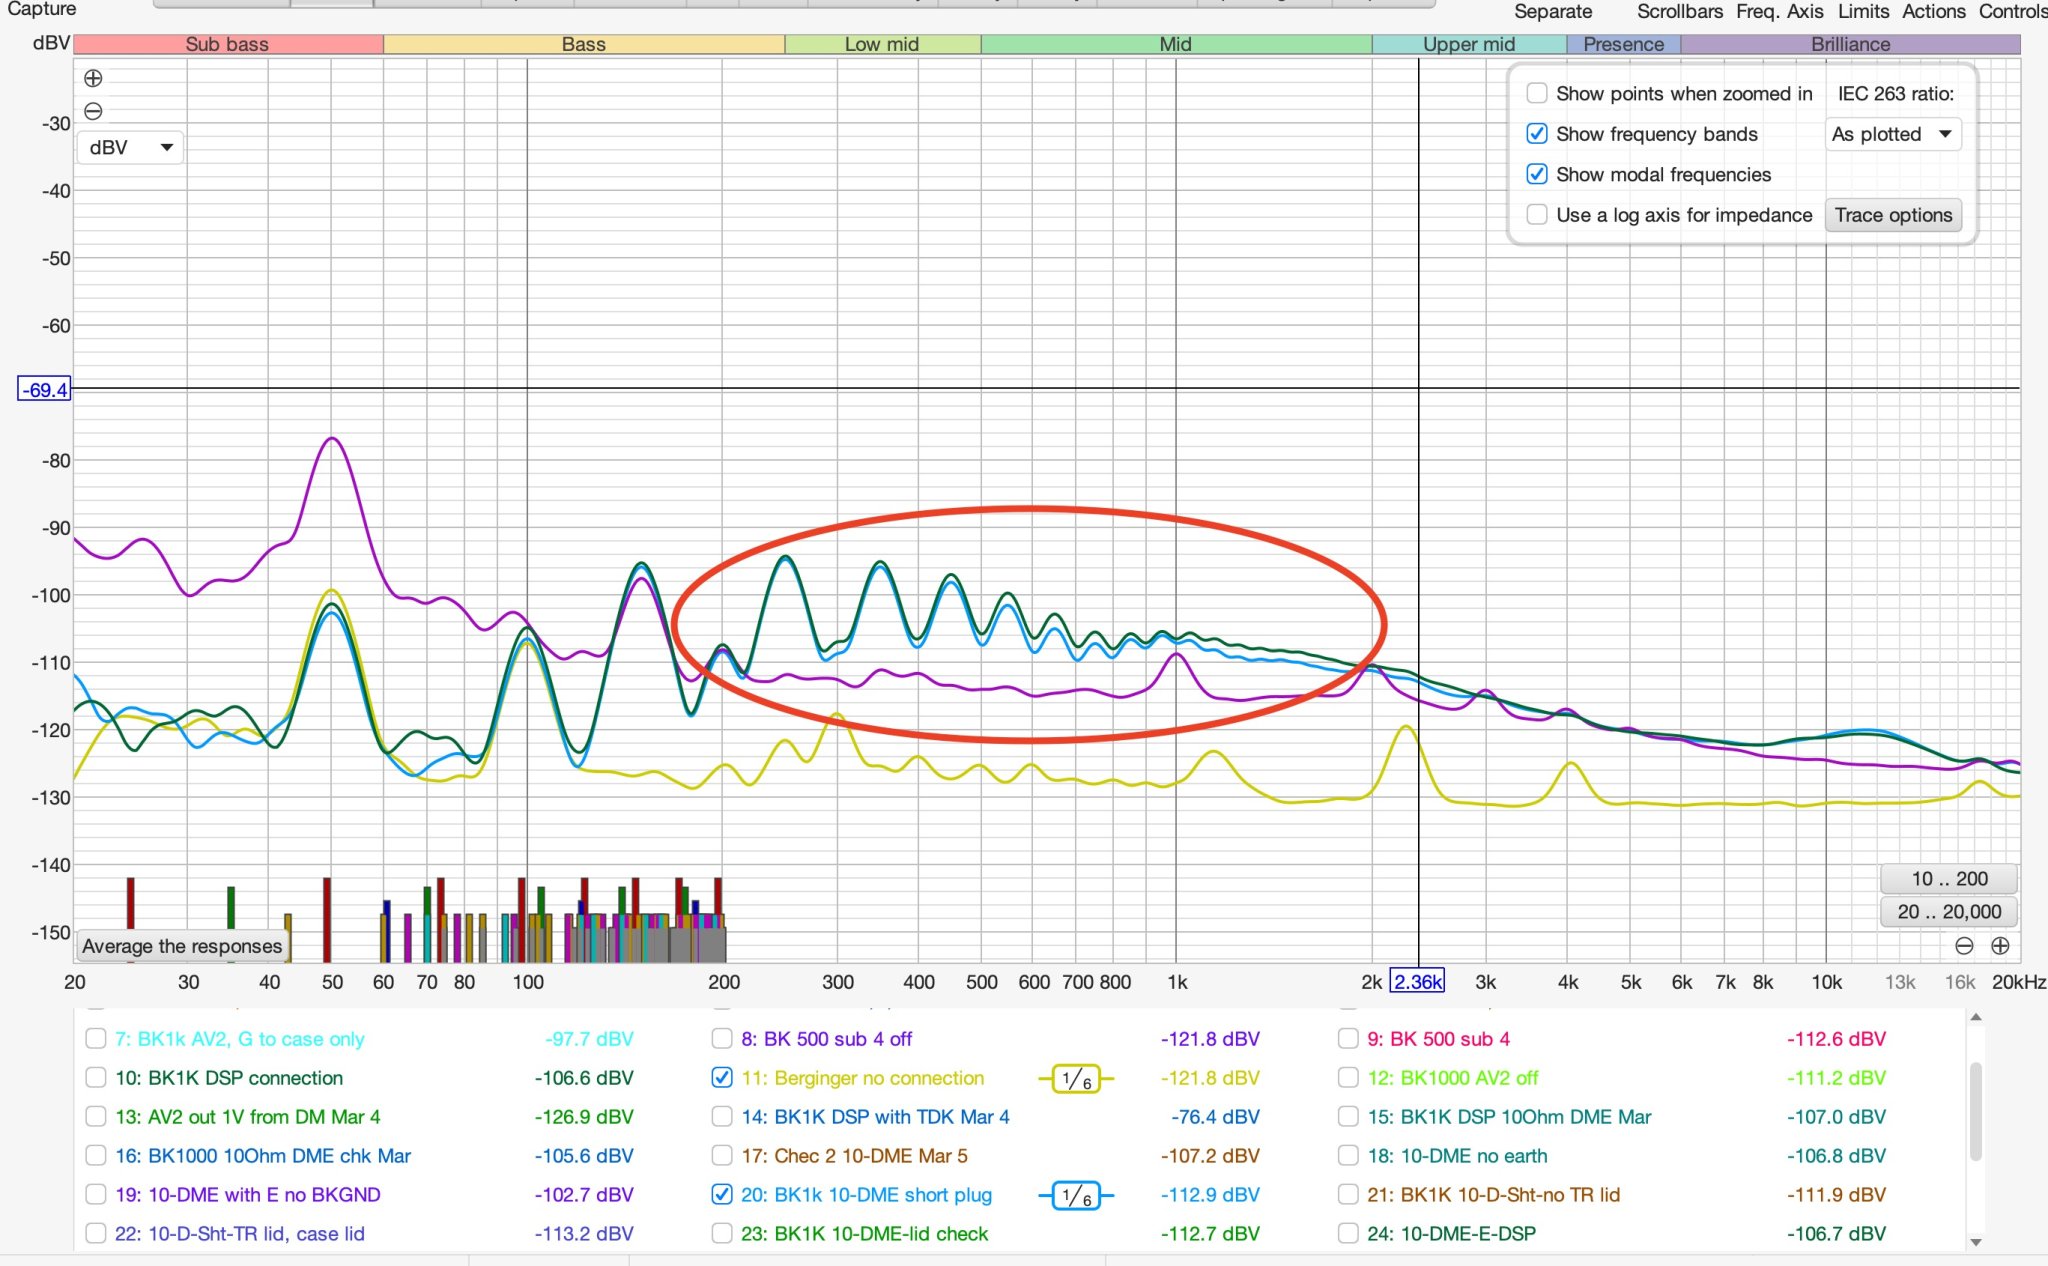The height and width of the screenshot is (1266, 2048).
Task: Check trace 8: BK 500 sub 4 off
Action: tap(722, 1039)
